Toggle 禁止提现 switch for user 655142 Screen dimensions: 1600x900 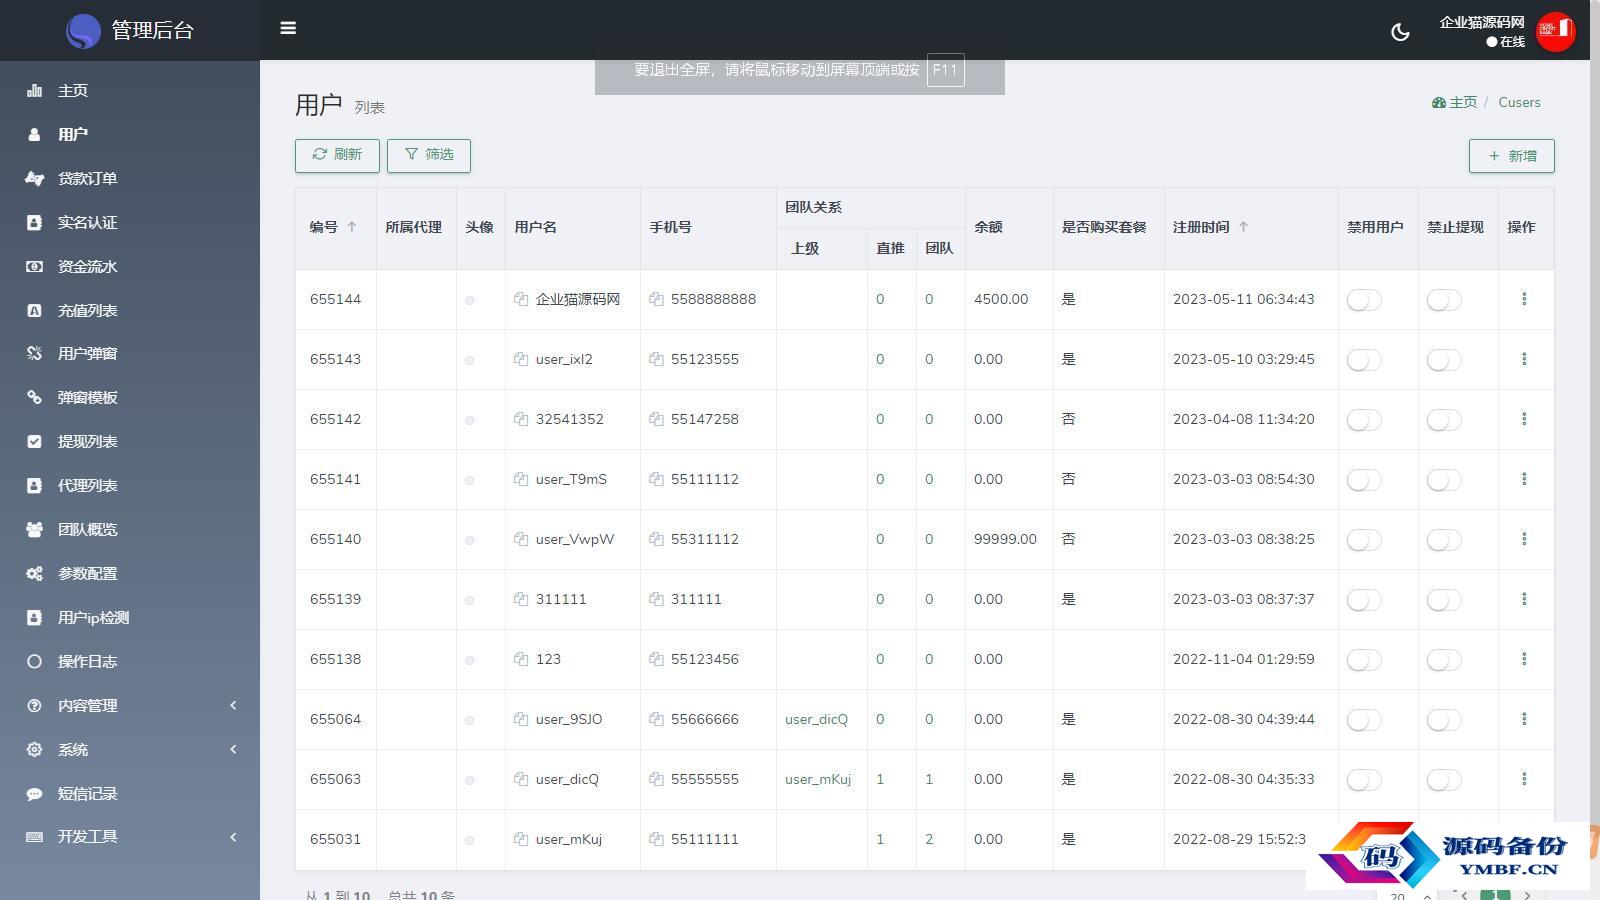(x=1444, y=420)
